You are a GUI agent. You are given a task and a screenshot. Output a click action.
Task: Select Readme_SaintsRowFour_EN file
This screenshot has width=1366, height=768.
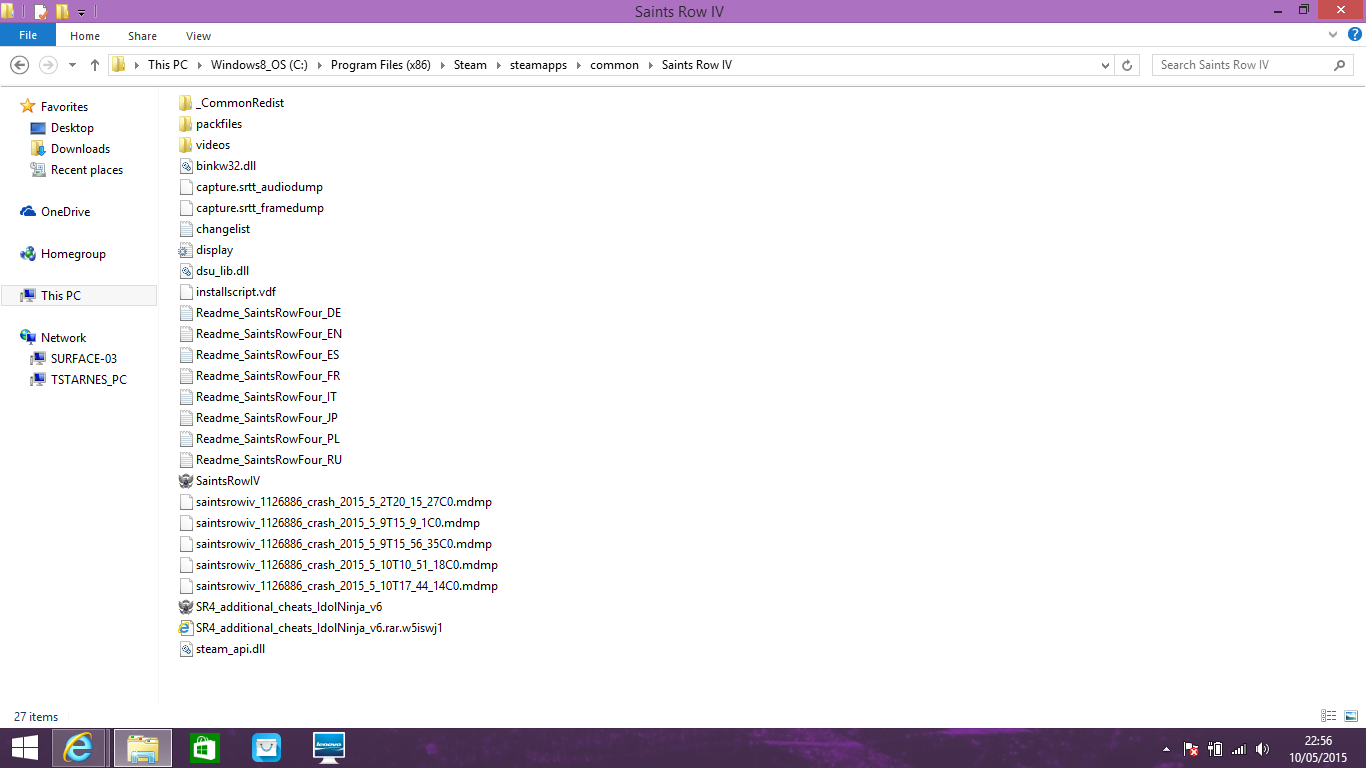[269, 334]
